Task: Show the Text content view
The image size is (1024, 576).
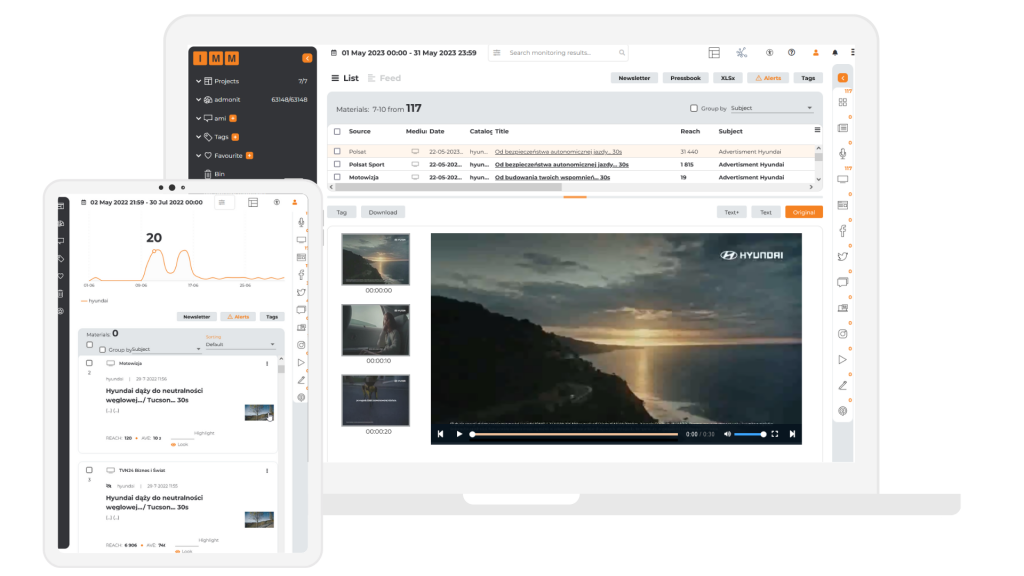Action: click(765, 212)
